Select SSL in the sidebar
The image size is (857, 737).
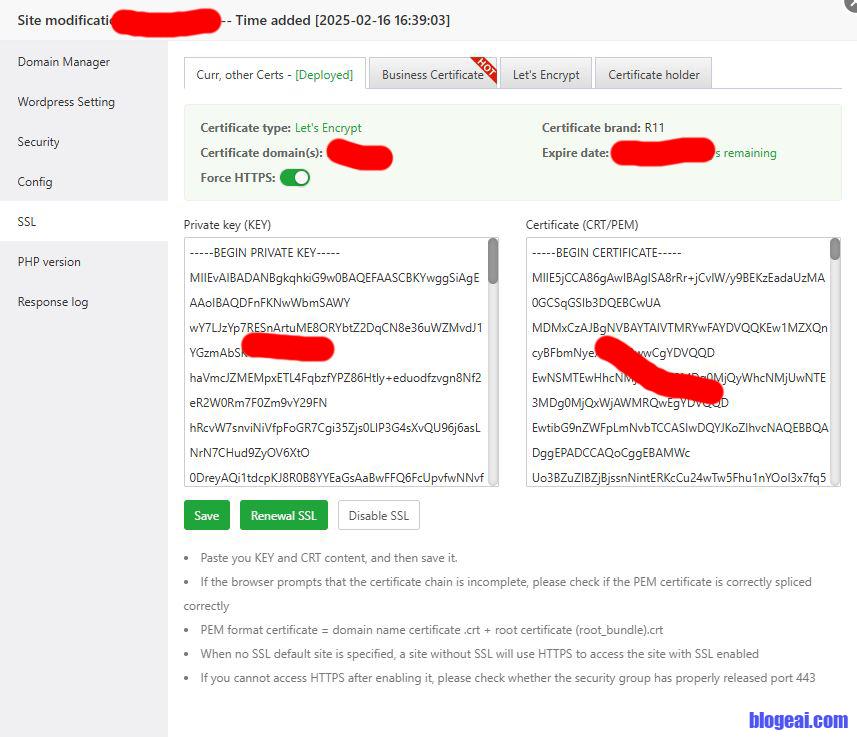(x=27, y=222)
